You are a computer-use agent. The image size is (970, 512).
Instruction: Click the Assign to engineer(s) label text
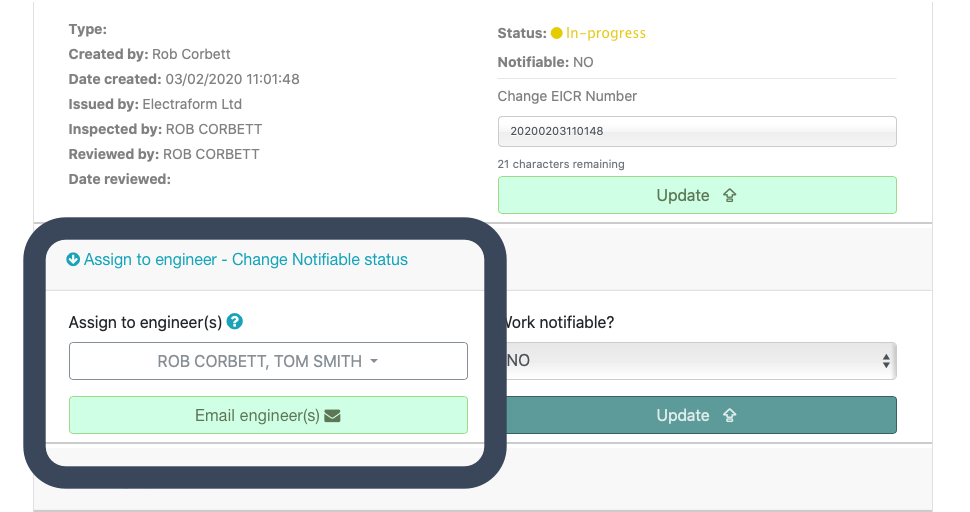pos(145,322)
